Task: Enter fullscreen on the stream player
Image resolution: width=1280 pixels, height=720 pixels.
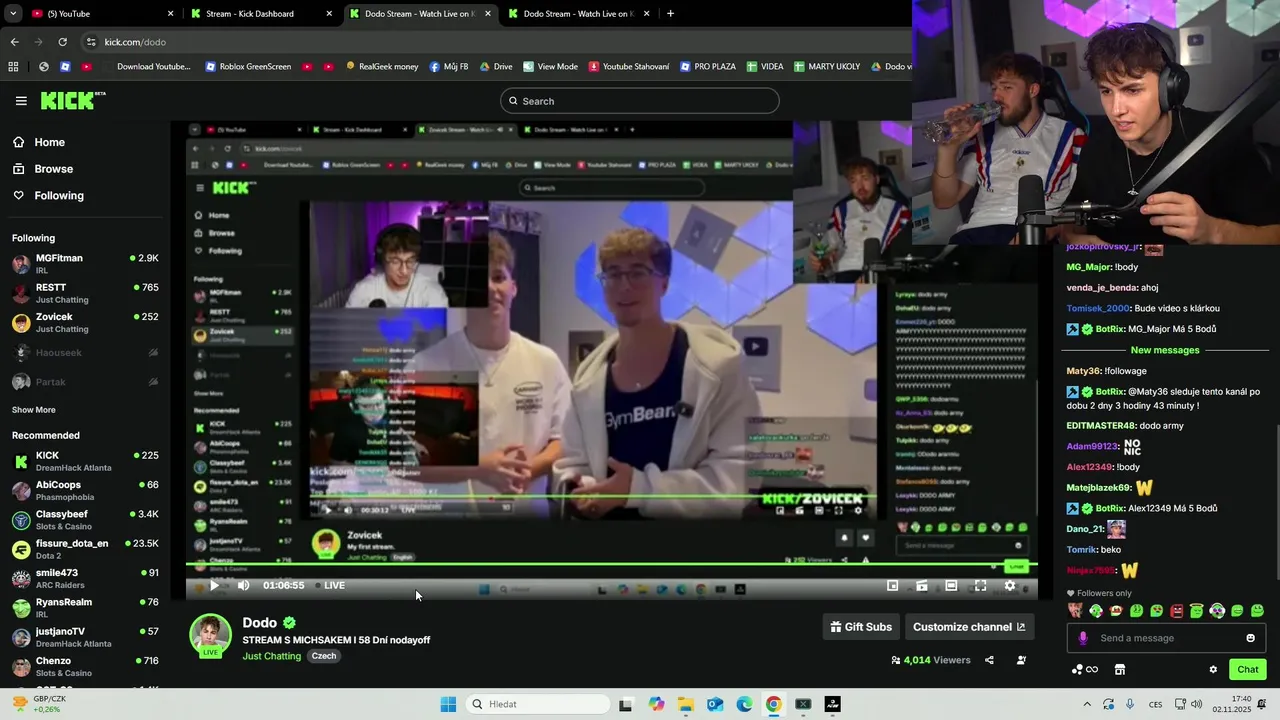Action: point(980,586)
